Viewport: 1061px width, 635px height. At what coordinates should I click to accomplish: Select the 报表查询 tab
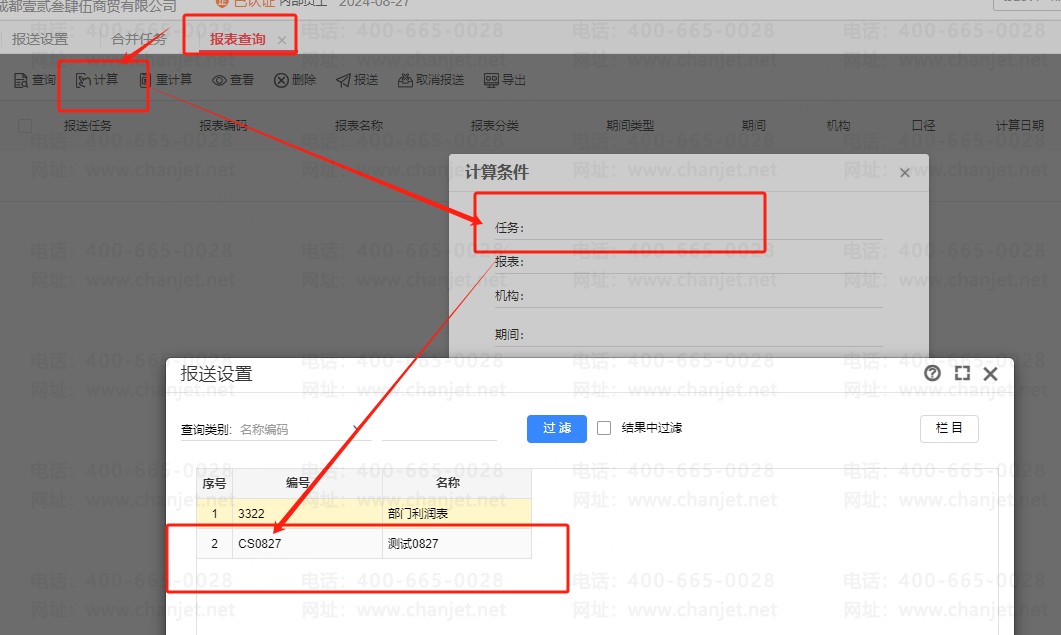click(238, 39)
